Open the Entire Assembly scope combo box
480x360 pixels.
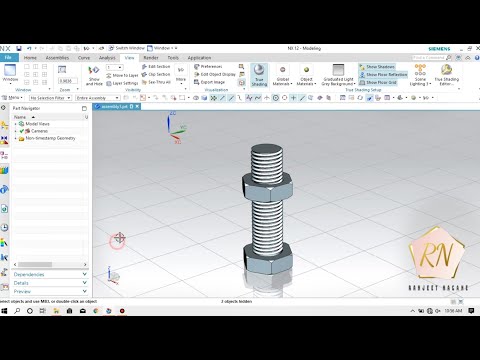click(98, 98)
